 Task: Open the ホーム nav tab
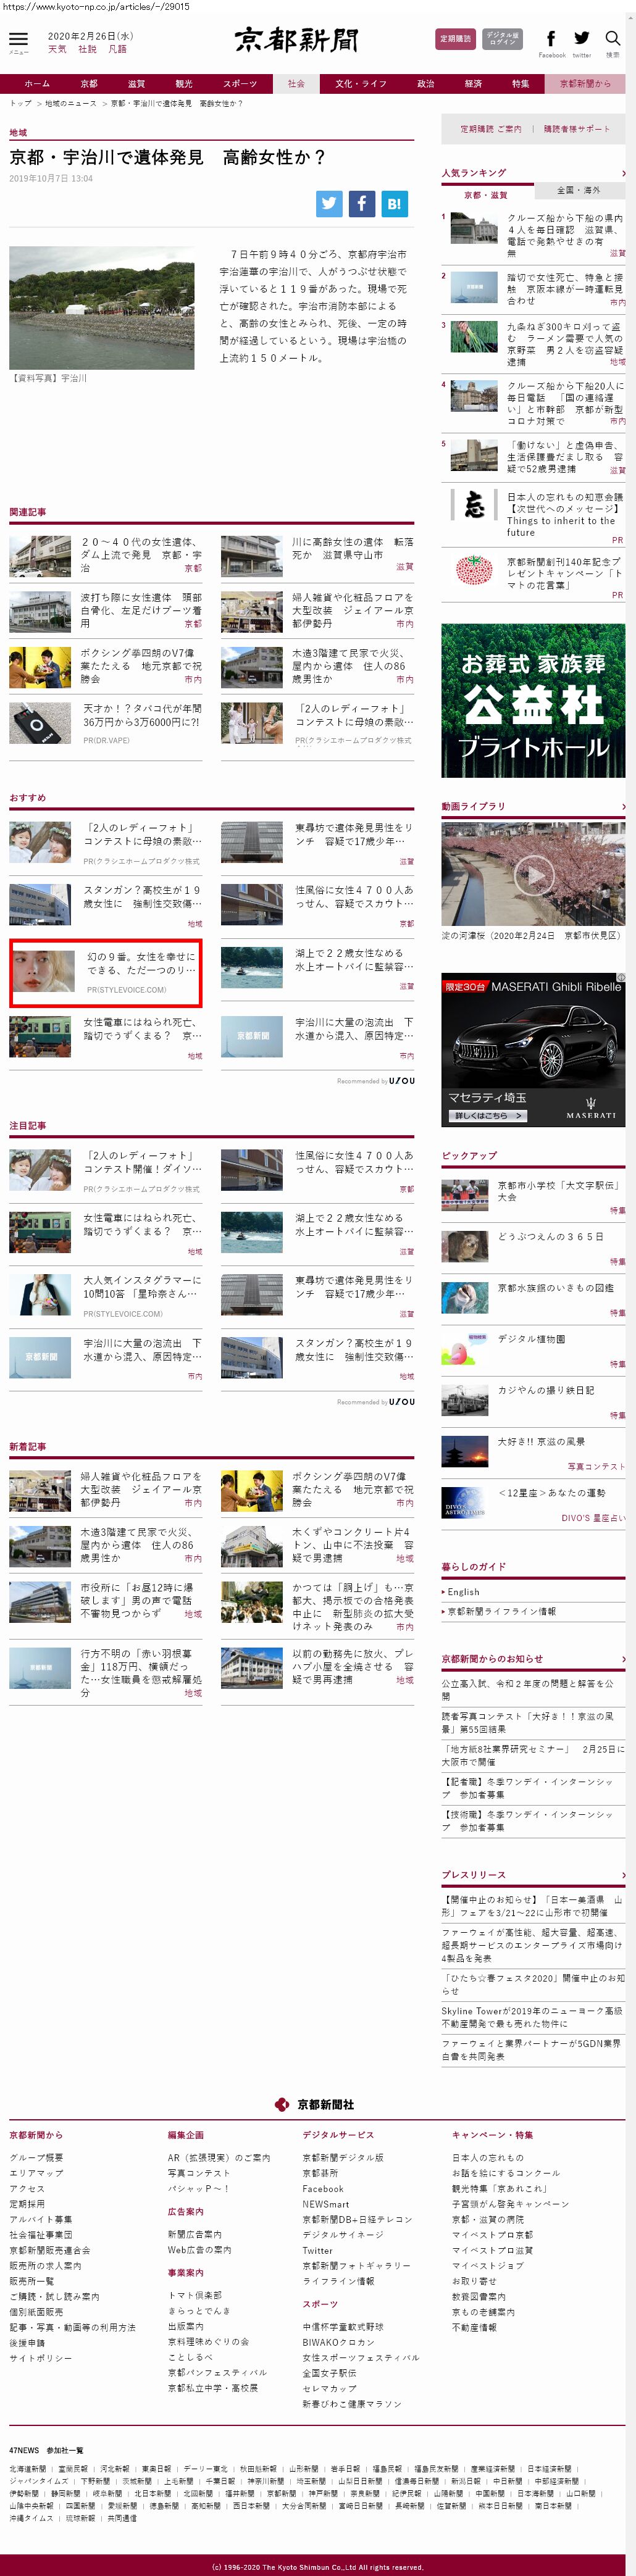point(37,84)
